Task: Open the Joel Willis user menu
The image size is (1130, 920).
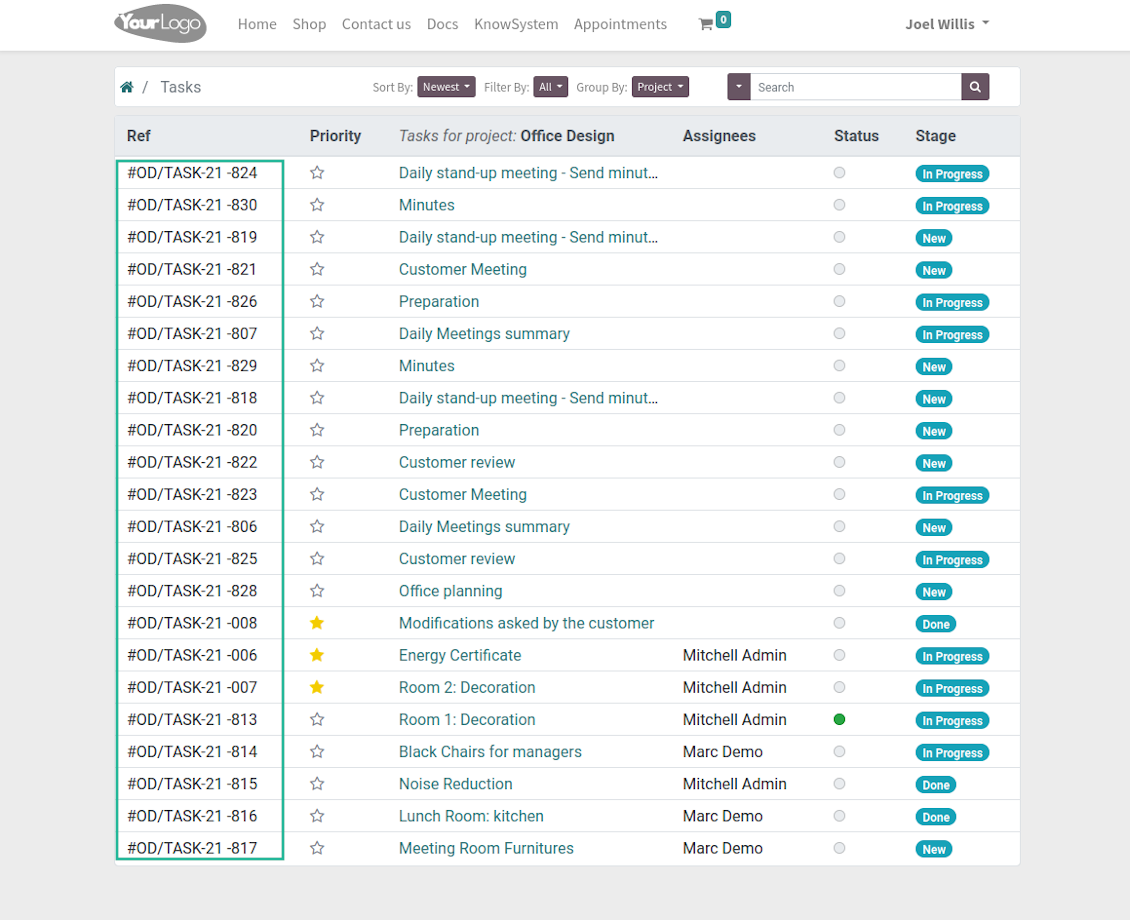Action: click(x=946, y=24)
